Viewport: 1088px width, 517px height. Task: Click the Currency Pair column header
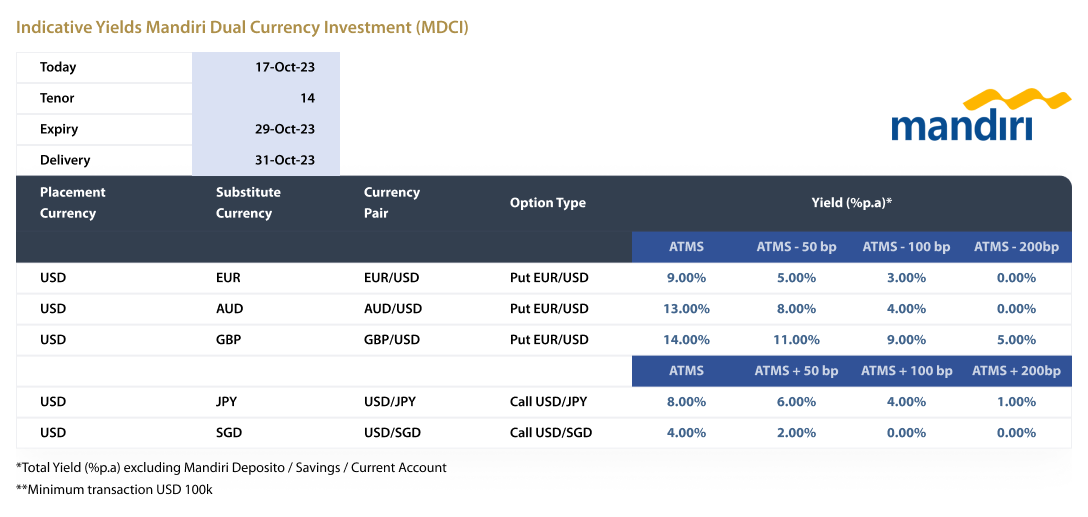tap(392, 203)
